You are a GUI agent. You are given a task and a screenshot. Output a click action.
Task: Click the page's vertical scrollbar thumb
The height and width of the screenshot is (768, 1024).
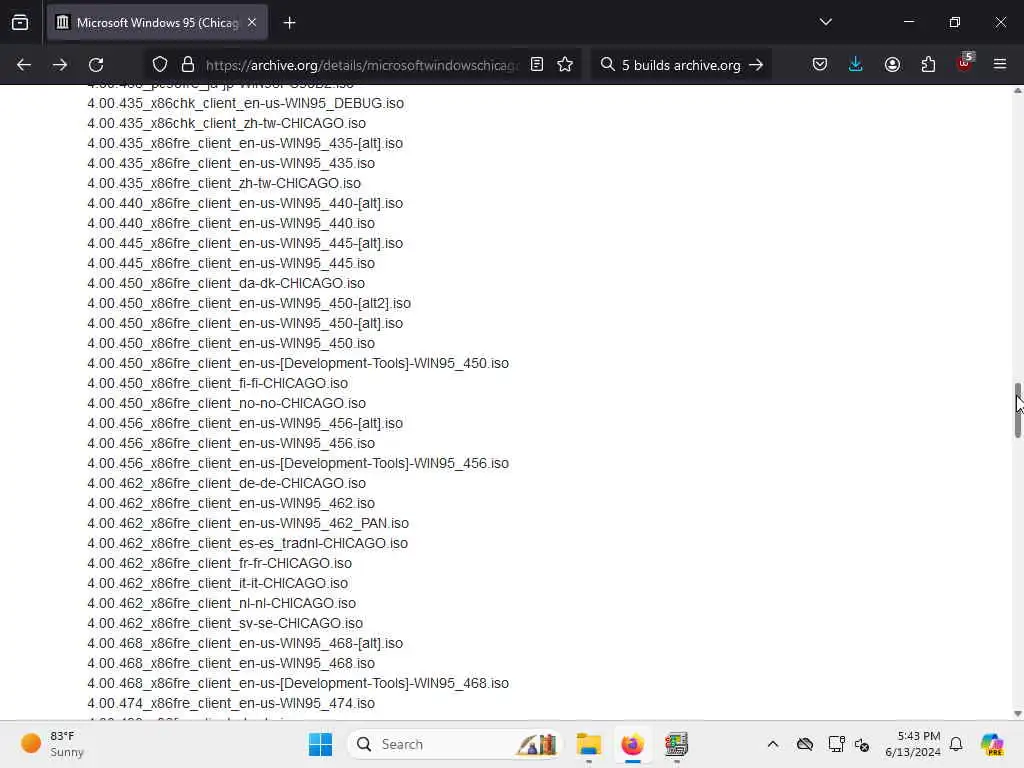pyautogui.click(x=1017, y=410)
